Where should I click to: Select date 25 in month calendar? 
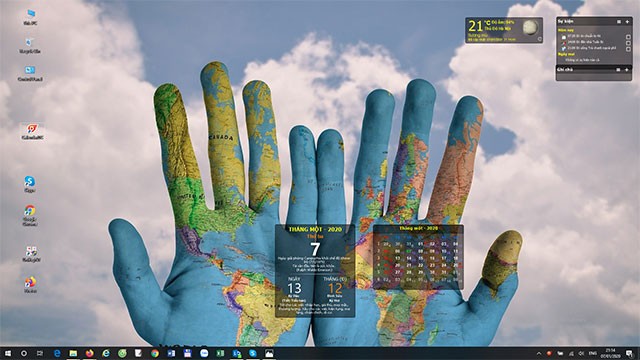point(456,265)
